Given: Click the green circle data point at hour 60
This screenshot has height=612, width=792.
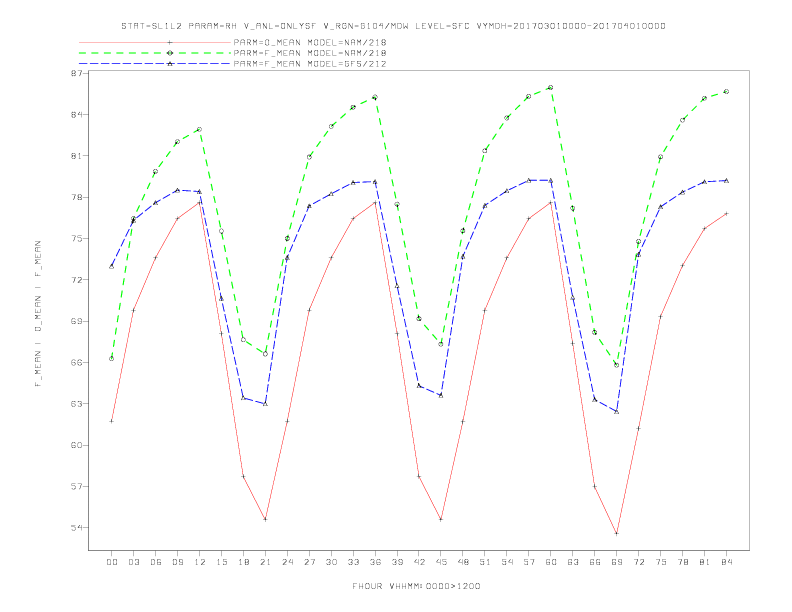Looking at the screenshot, I should click(551, 88).
